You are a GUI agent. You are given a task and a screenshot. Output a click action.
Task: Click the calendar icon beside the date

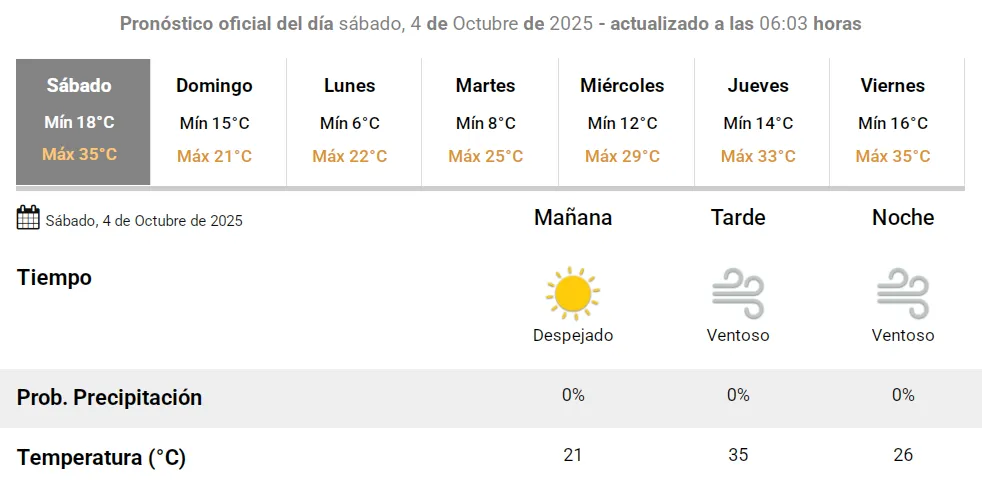click(x=28, y=218)
